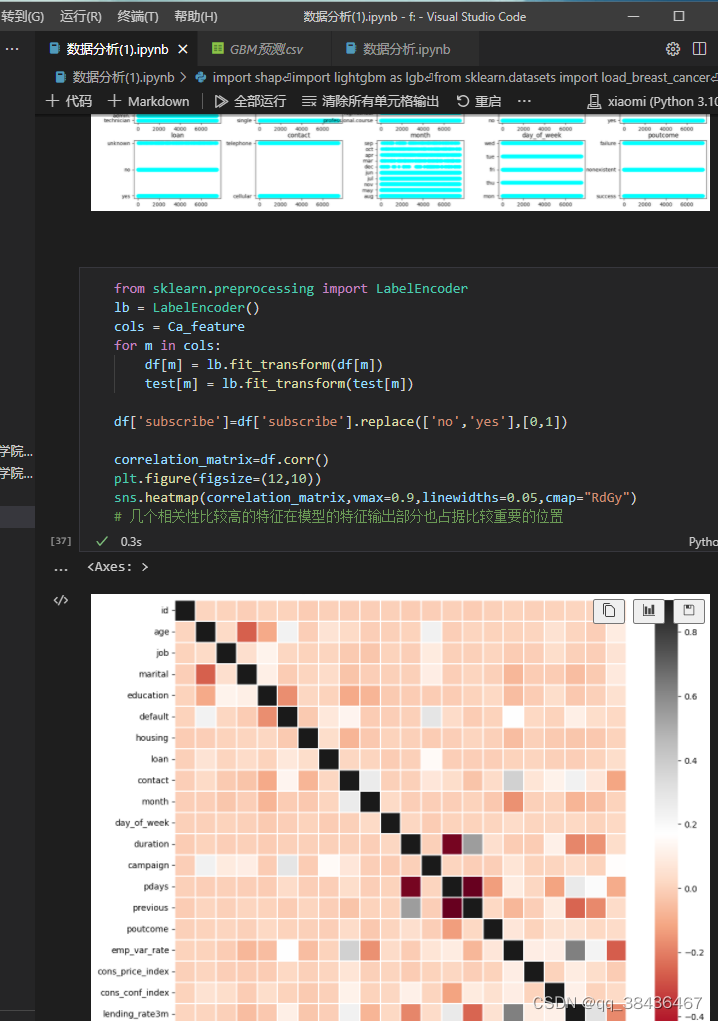Viewport: 718px width, 1021px height.
Task: Switch to the GBM预测.csv tab
Action: click(266, 49)
